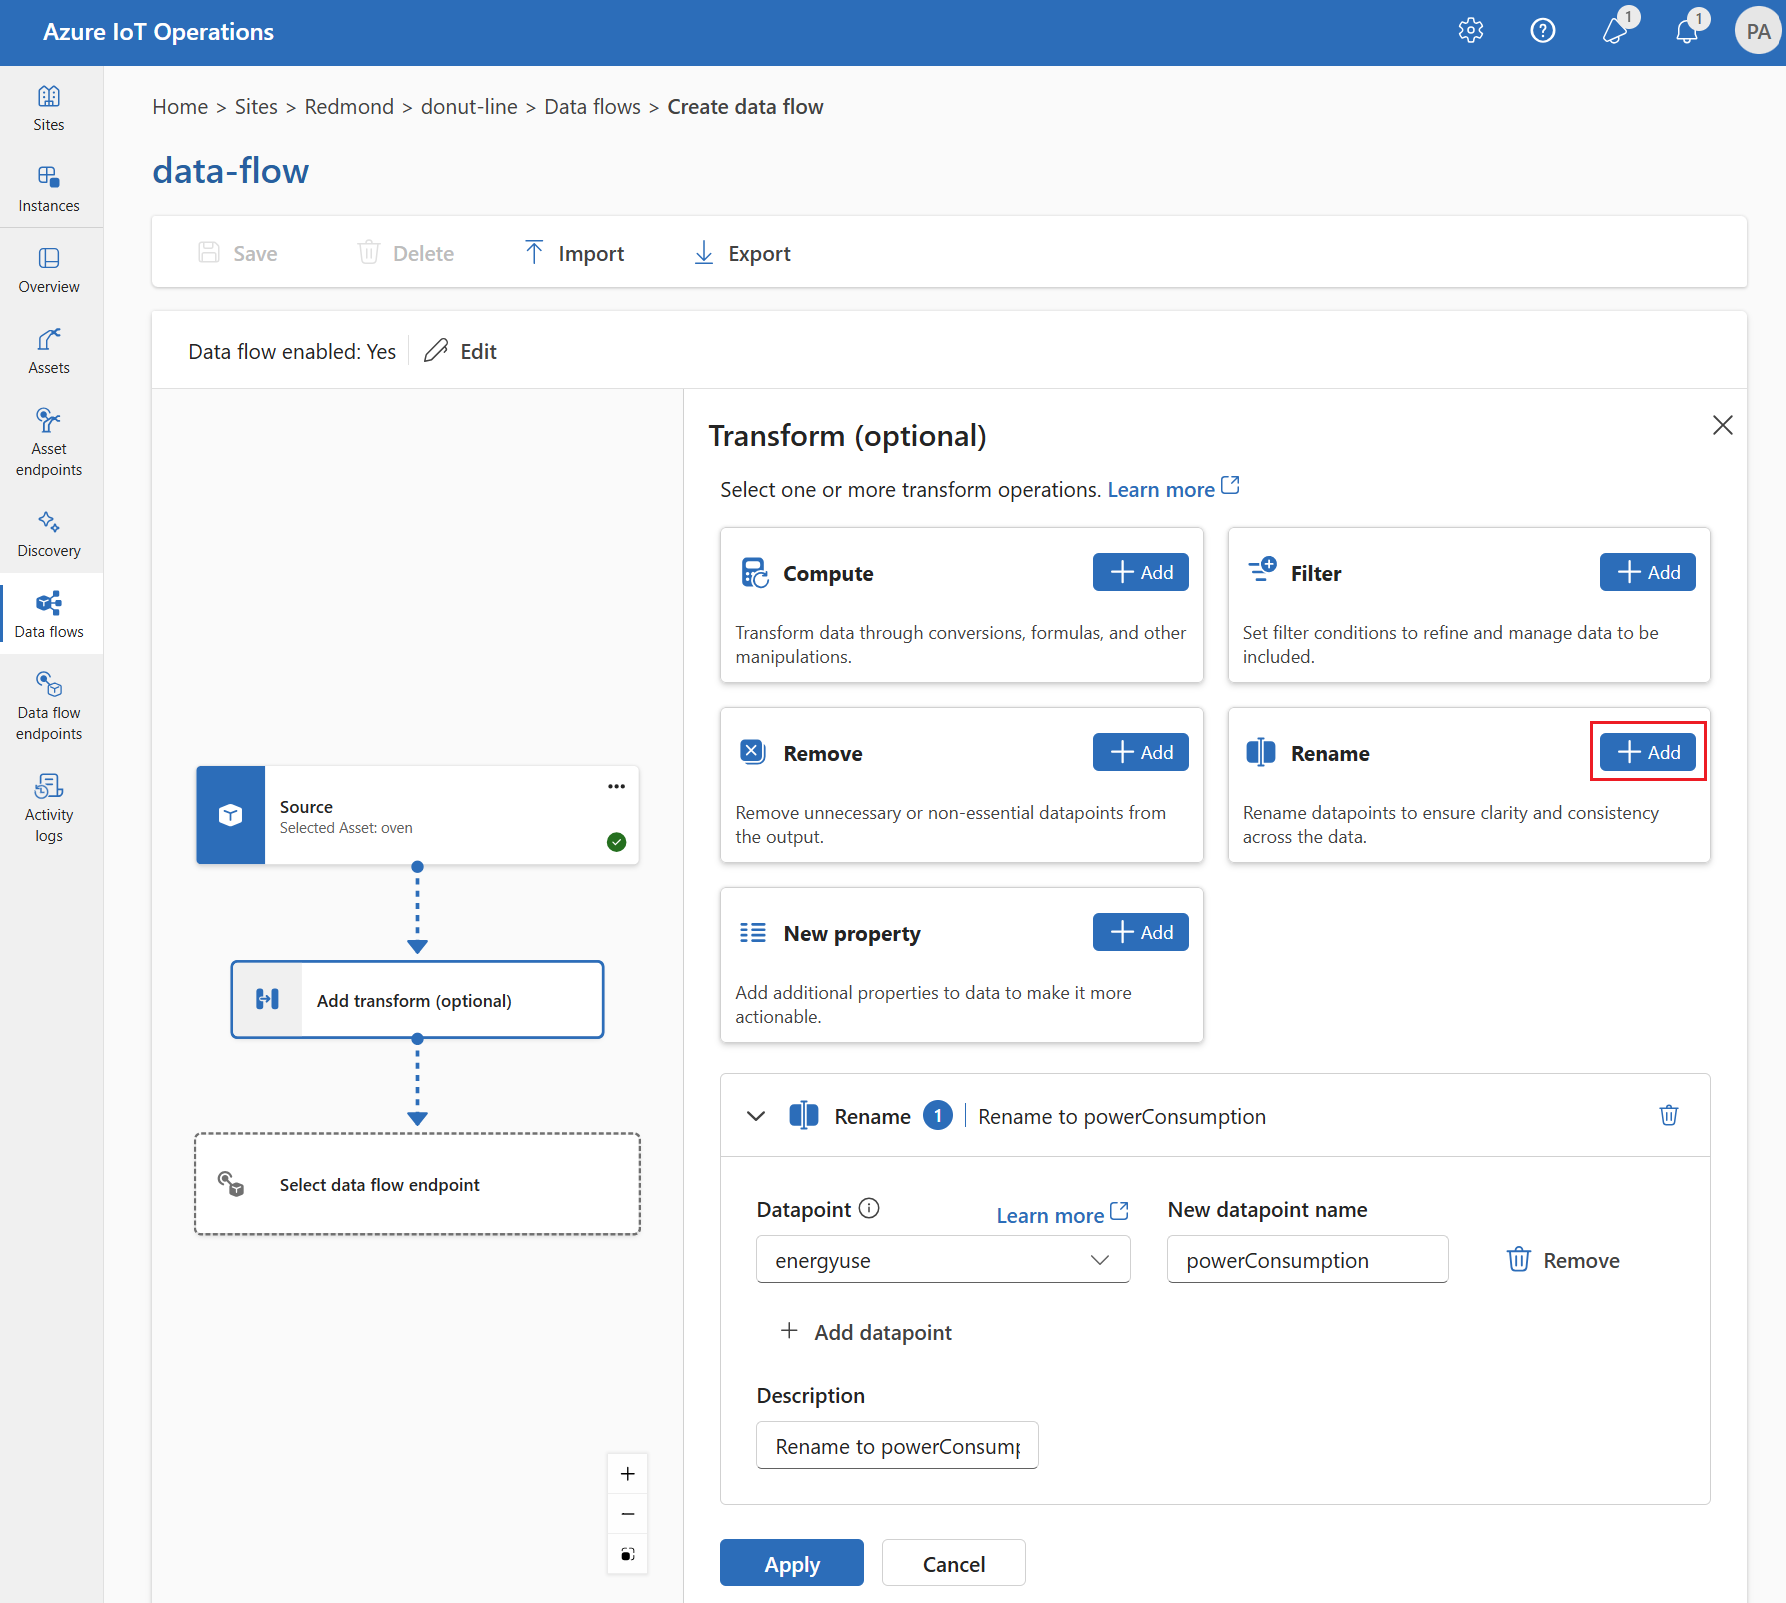Collapse the Rename to powerConsumption section
This screenshot has width=1786, height=1603.
pos(755,1115)
